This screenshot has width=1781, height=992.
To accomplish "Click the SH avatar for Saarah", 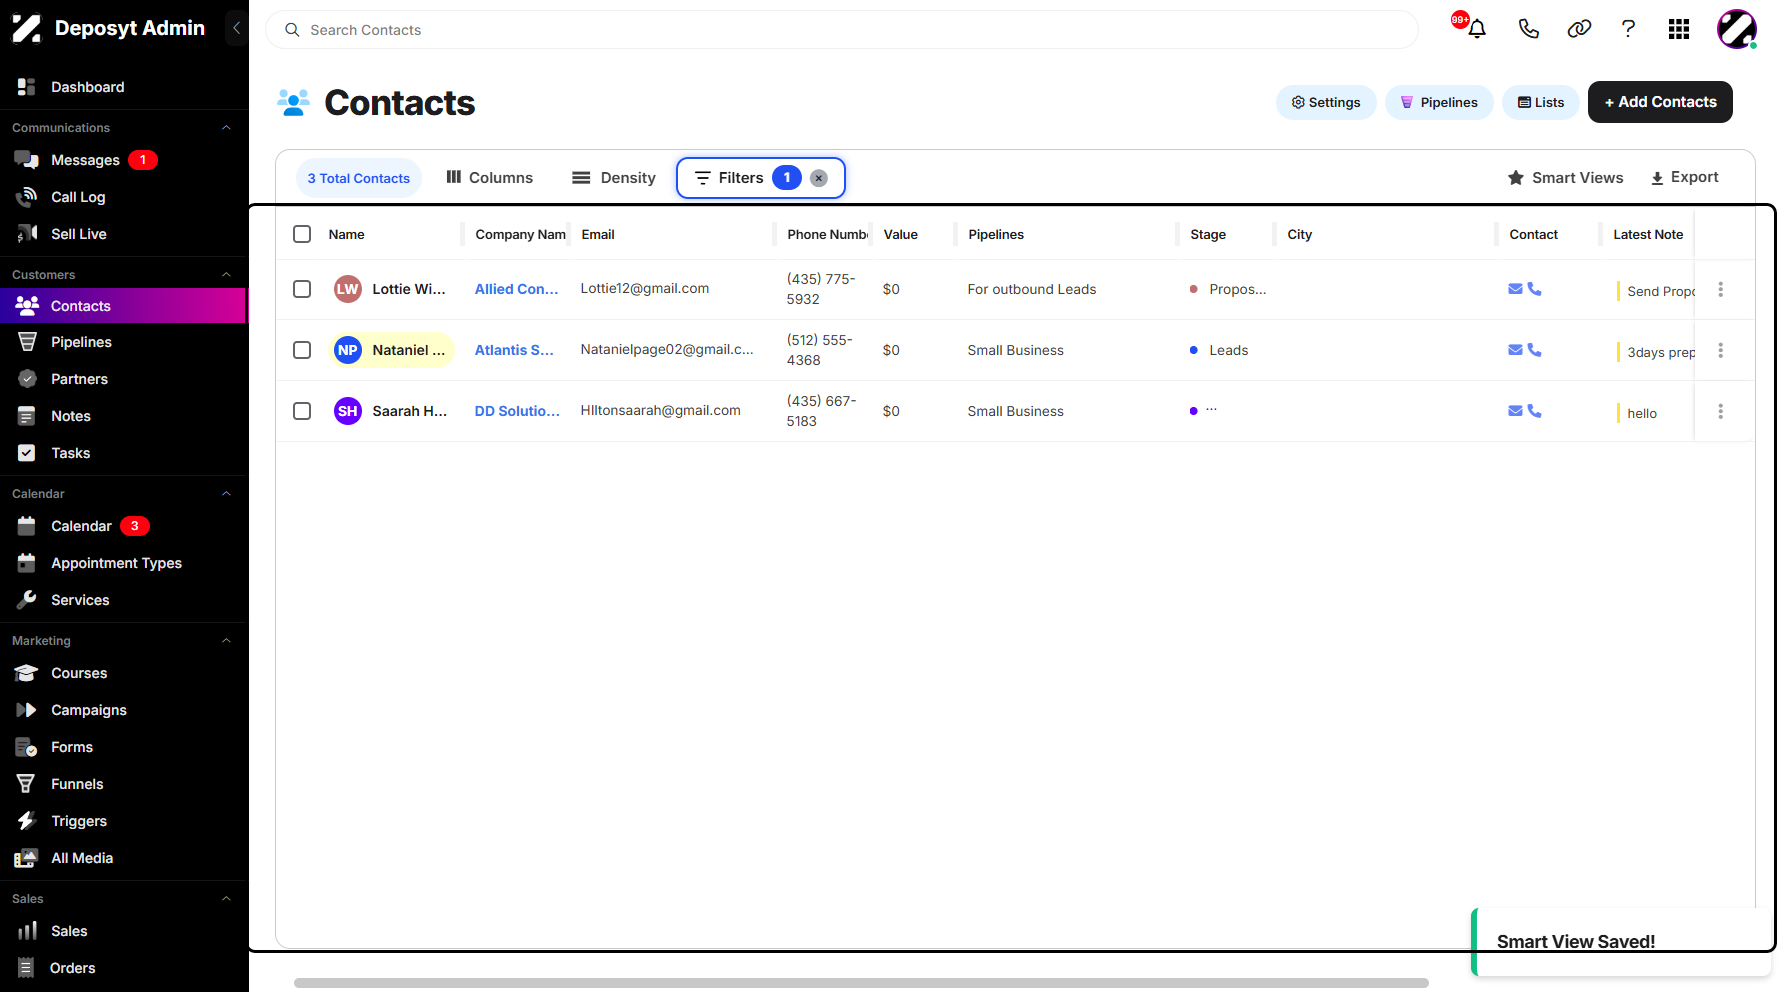I will [x=348, y=411].
